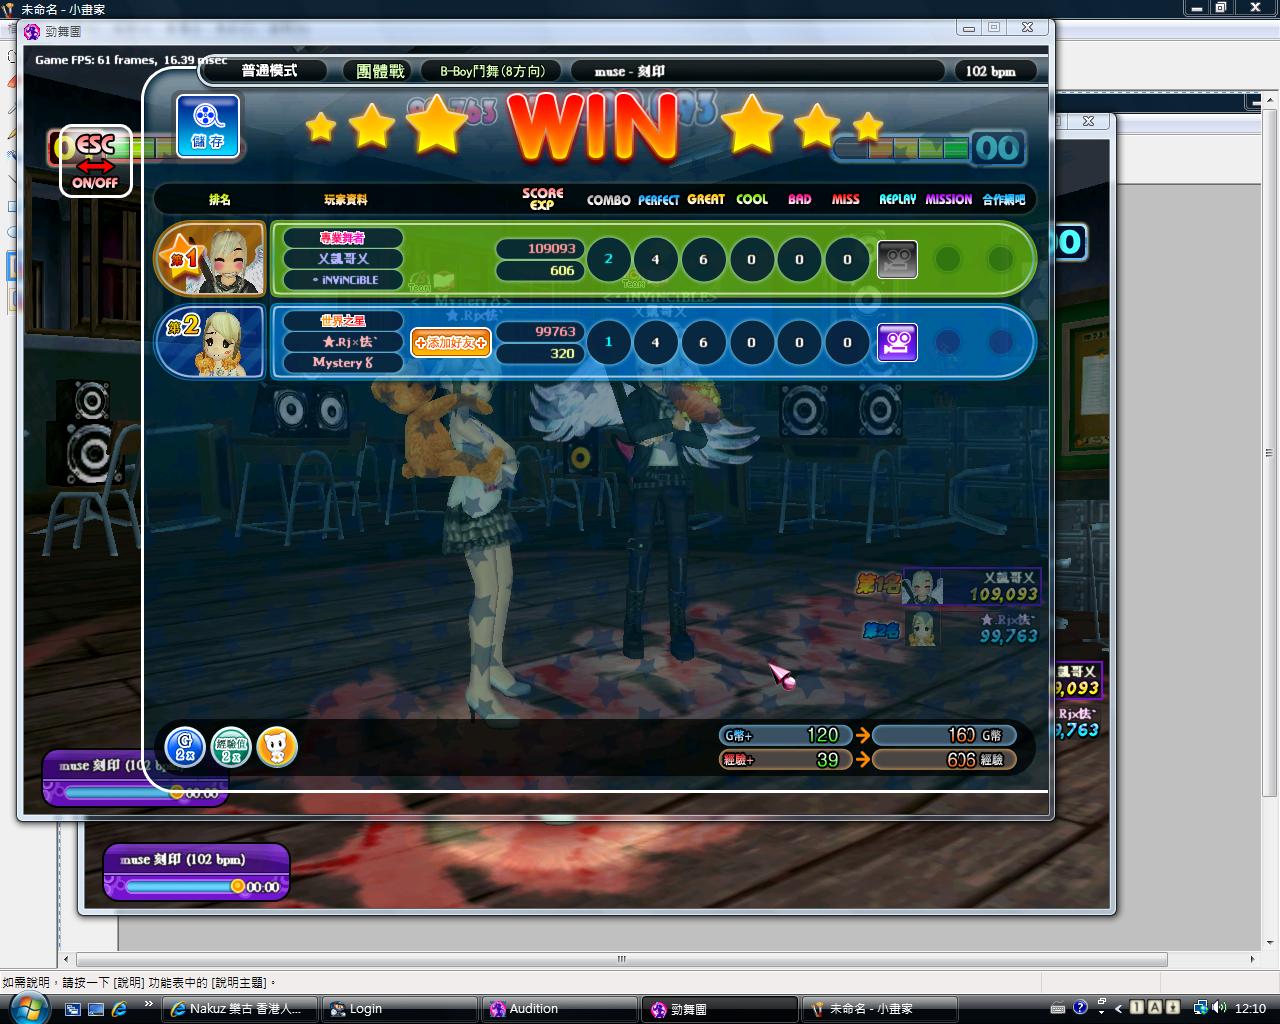Click the MISSION column header
The height and width of the screenshot is (1024, 1280).
coord(948,200)
